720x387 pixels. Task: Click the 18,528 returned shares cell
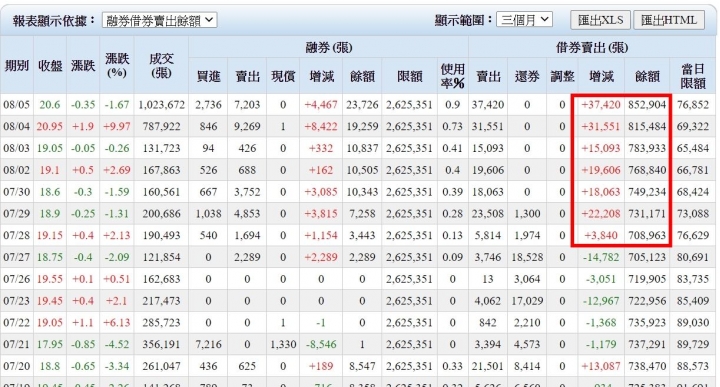(x=527, y=257)
